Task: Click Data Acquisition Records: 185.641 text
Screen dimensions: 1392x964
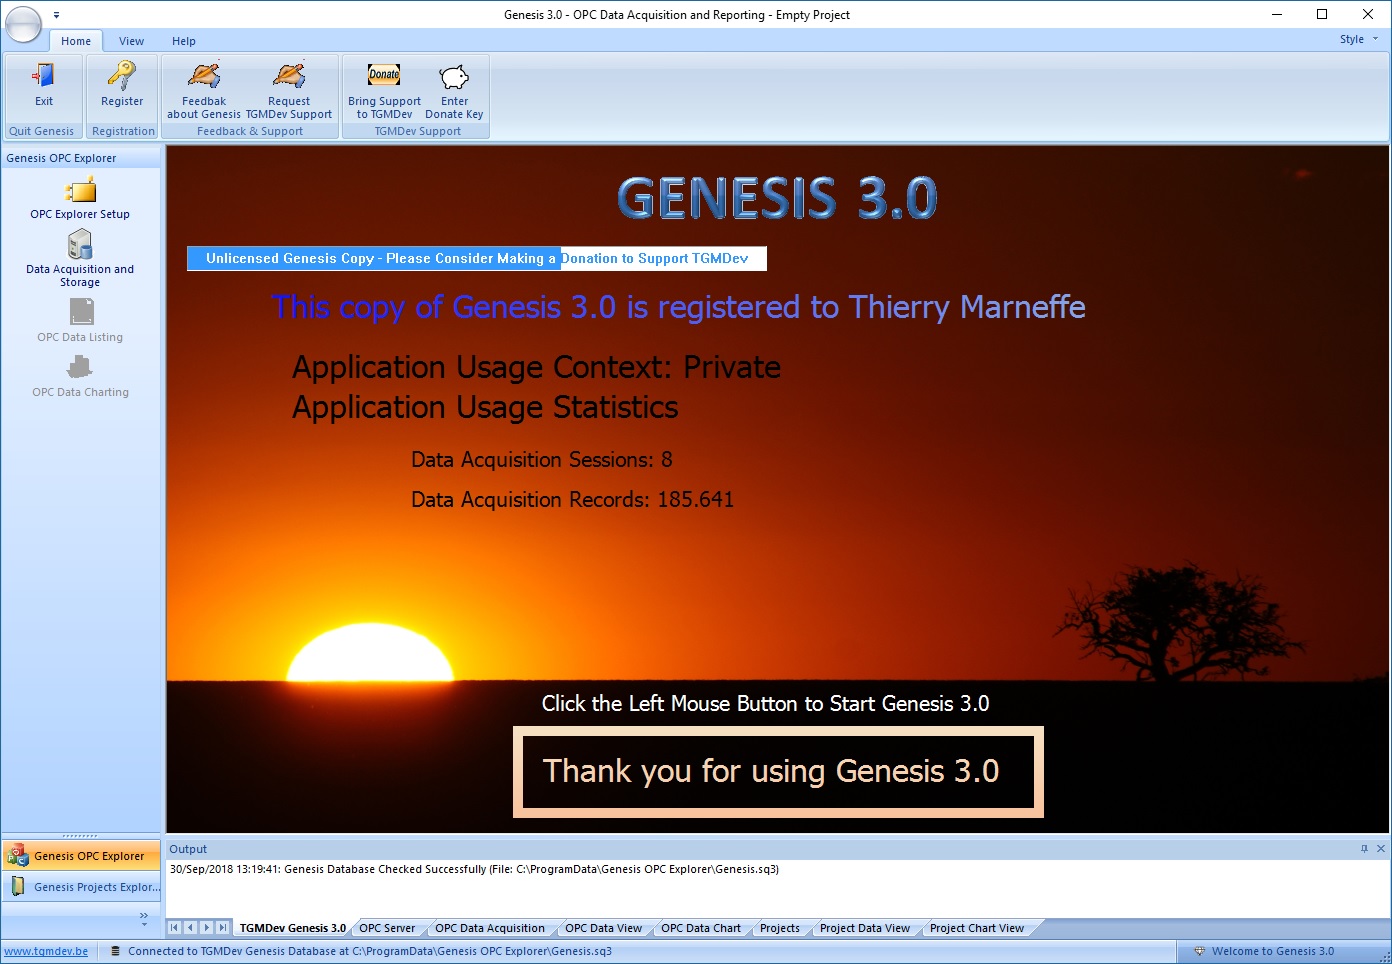Action: tap(572, 500)
